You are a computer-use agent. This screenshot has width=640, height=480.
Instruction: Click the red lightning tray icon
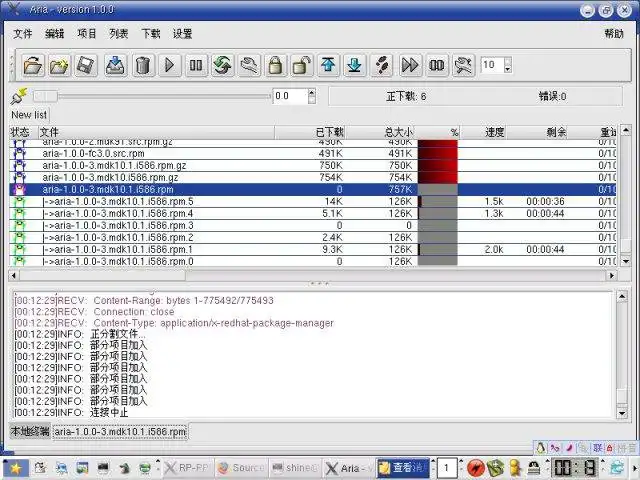coord(476,468)
